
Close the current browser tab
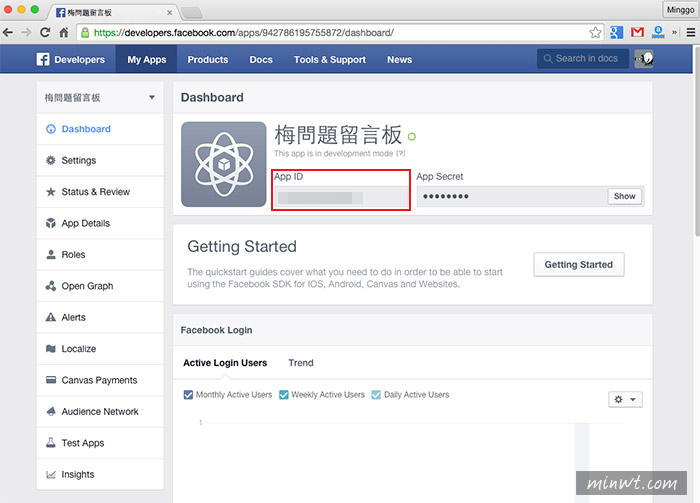170,12
